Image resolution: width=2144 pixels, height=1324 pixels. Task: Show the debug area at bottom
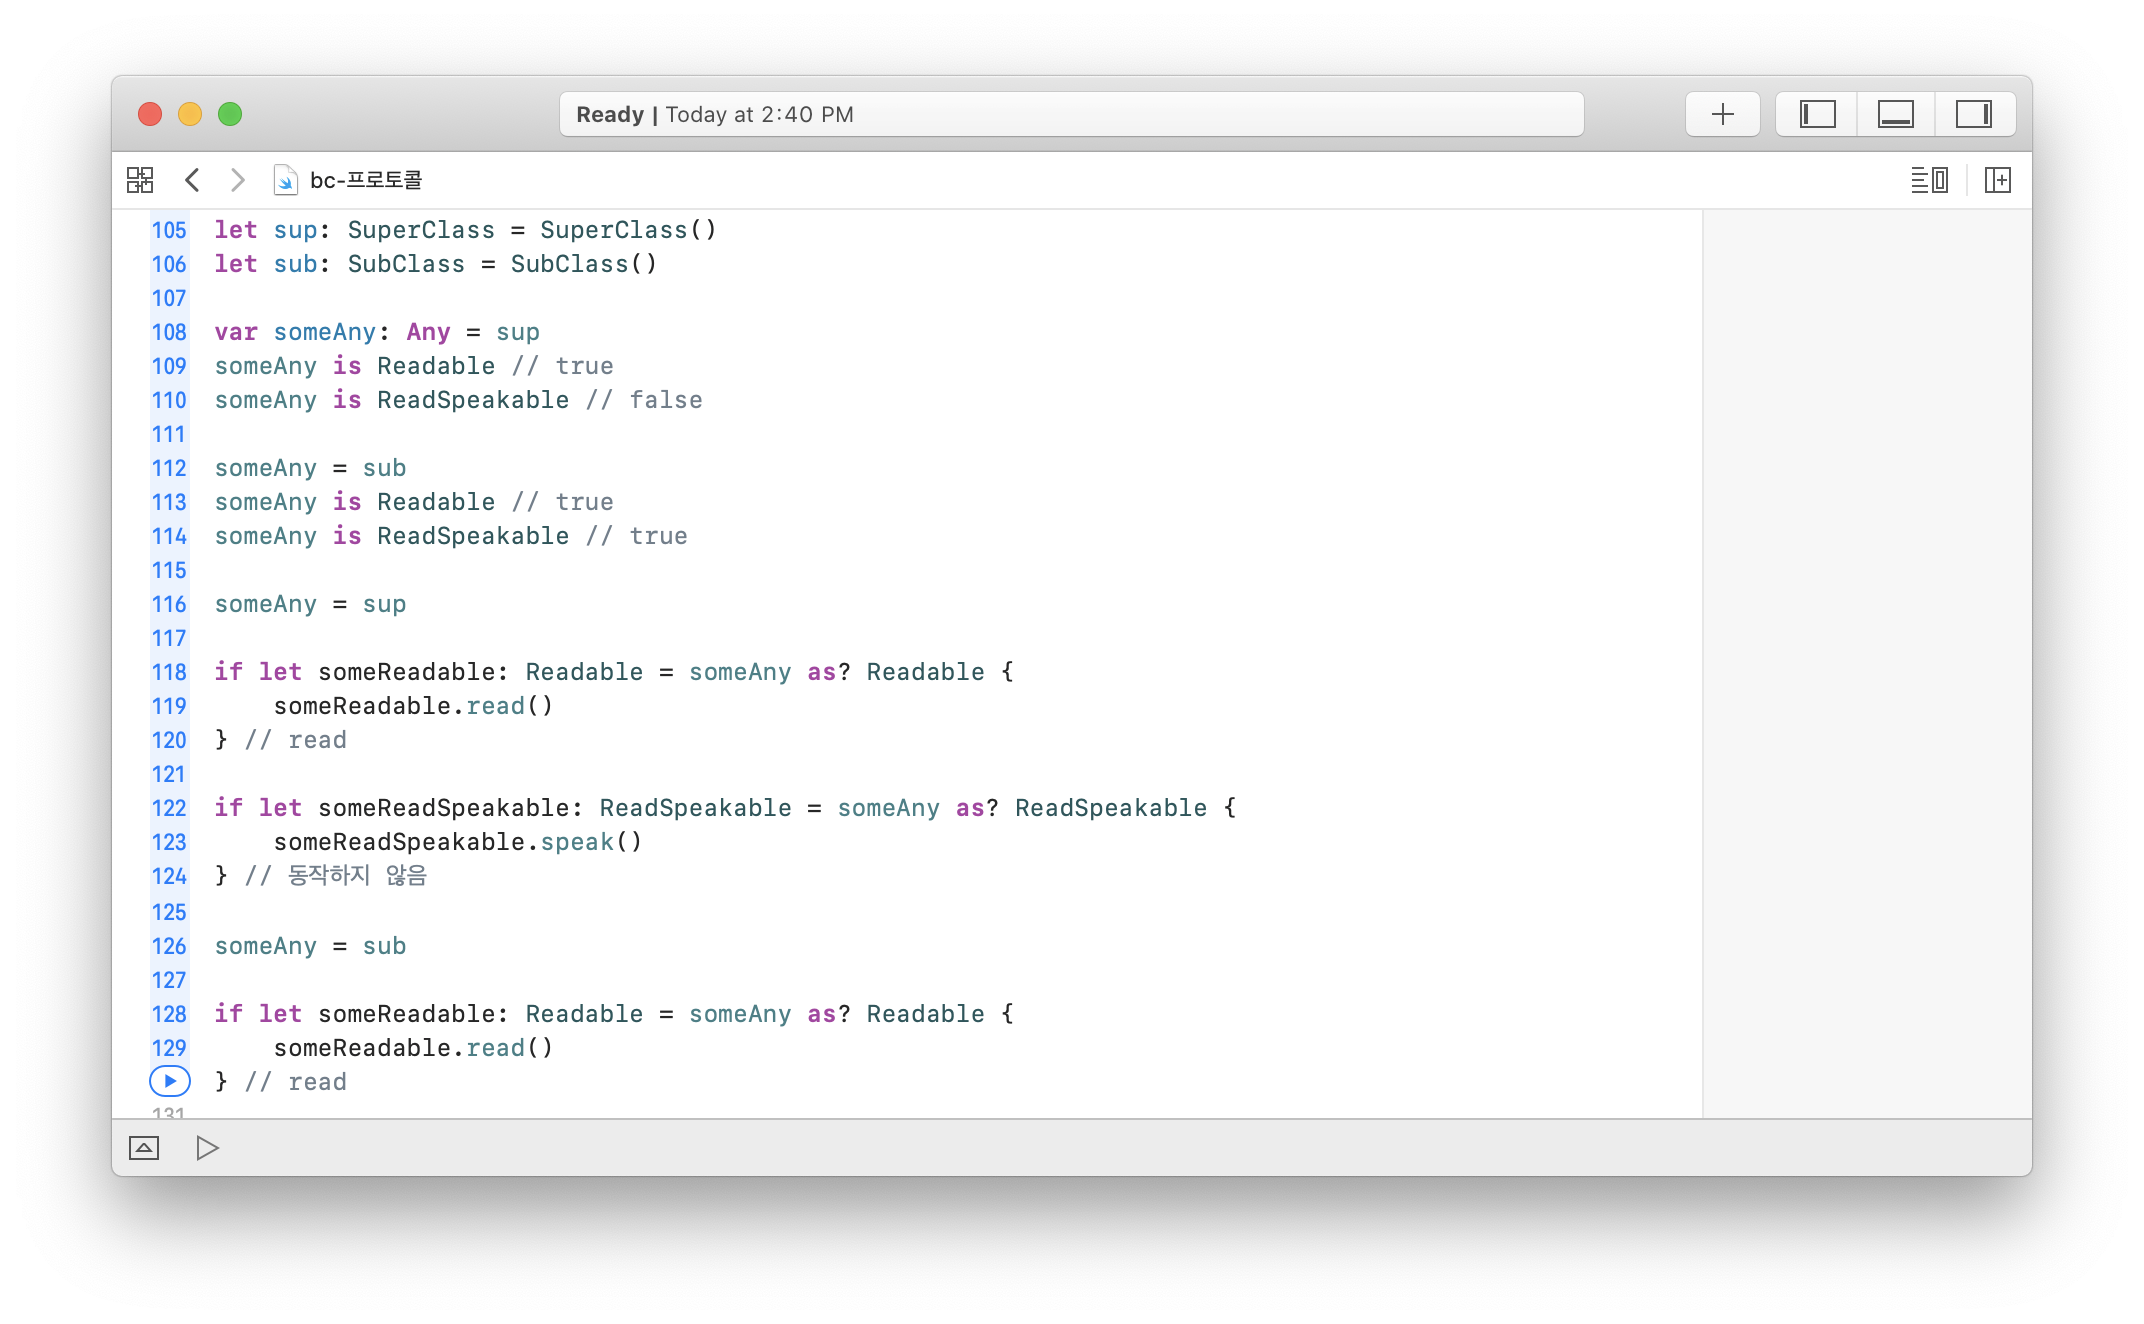pyautogui.click(x=144, y=1148)
